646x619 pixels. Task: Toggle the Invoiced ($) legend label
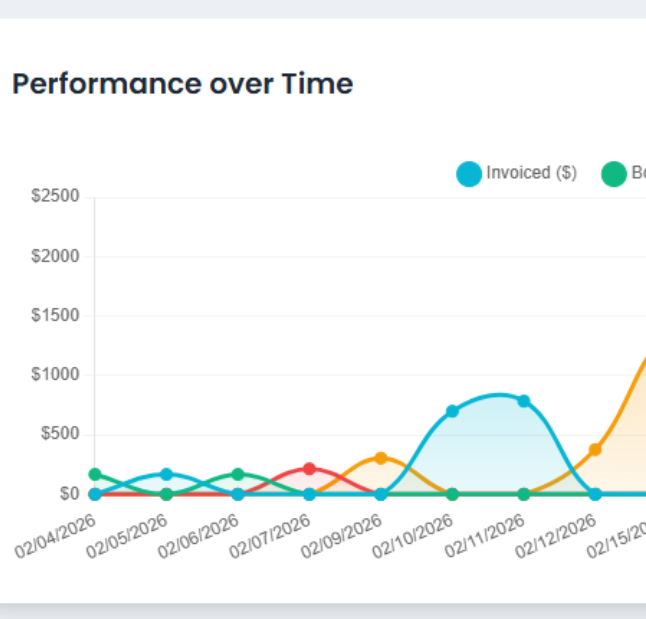tap(531, 173)
